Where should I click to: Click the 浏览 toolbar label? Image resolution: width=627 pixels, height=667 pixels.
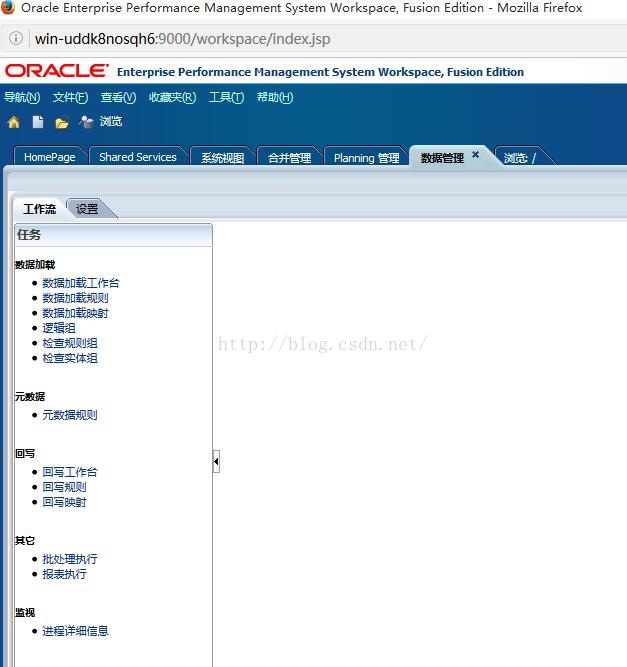point(111,122)
